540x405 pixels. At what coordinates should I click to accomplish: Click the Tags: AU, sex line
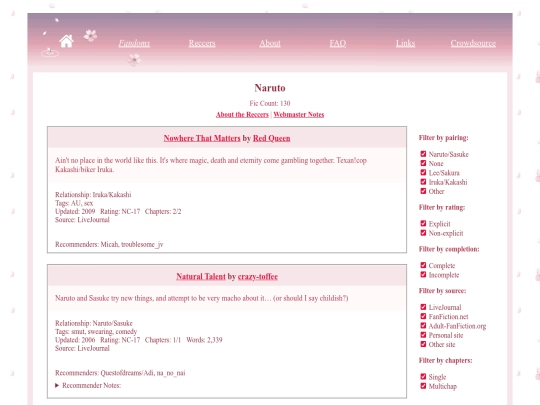pyautogui.click(x=74, y=203)
